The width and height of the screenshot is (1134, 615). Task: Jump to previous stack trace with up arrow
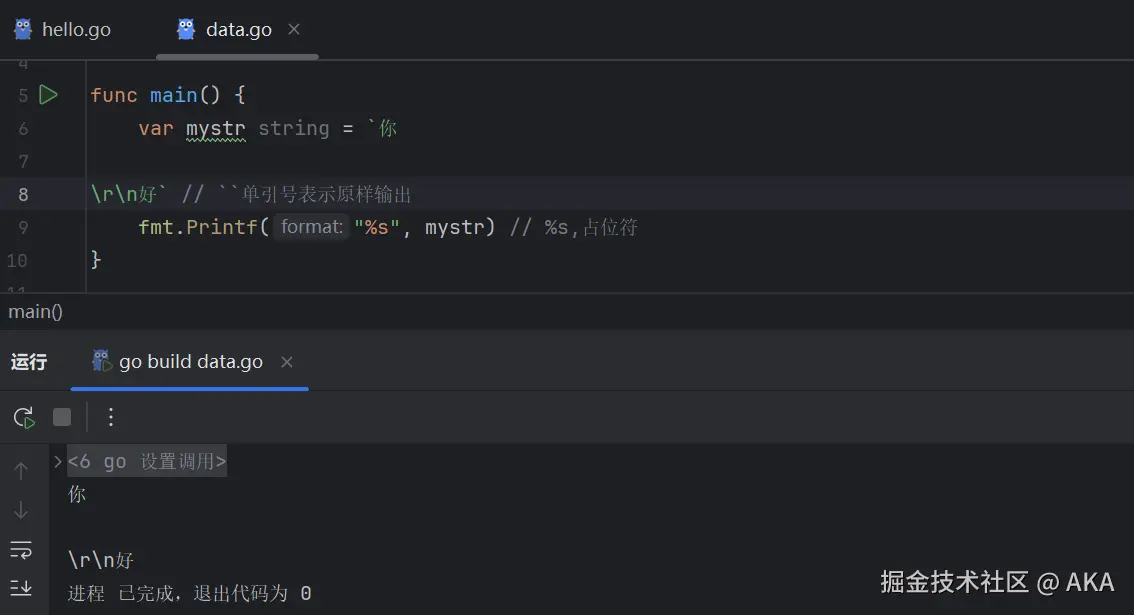click(21, 471)
